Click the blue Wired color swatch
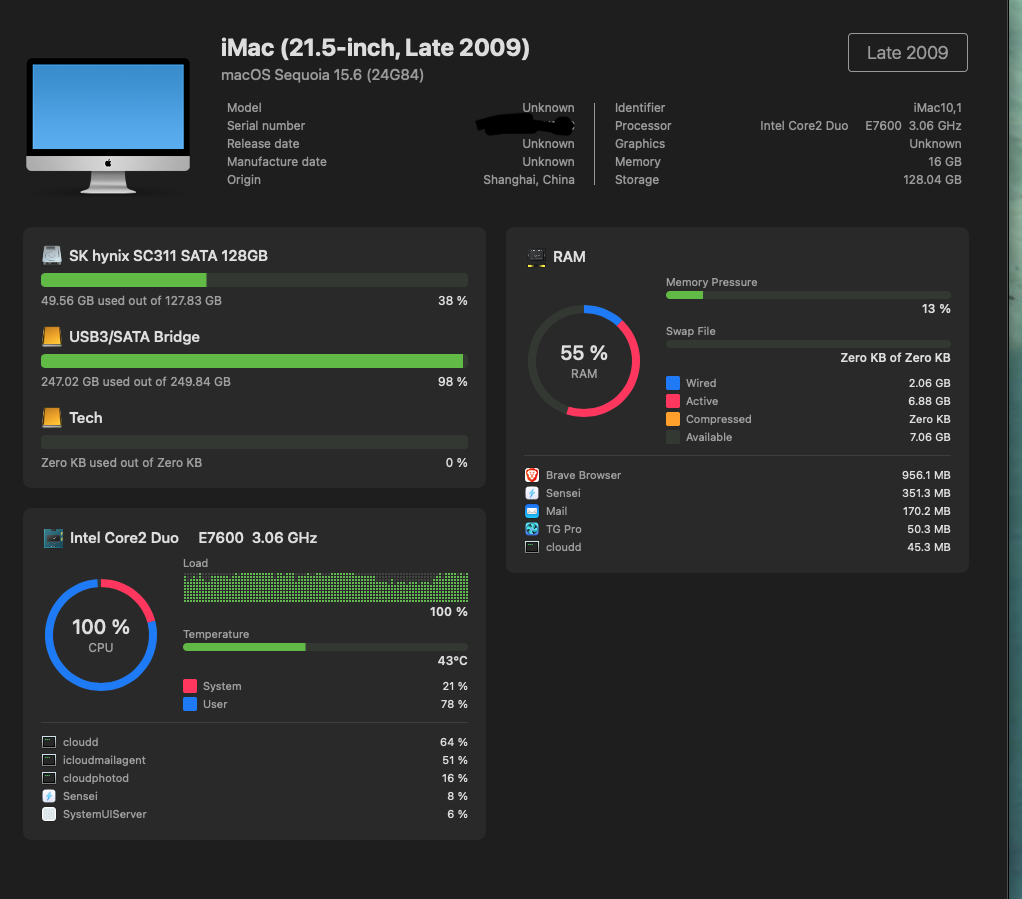The image size is (1022, 899). click(x=673, y=383)
